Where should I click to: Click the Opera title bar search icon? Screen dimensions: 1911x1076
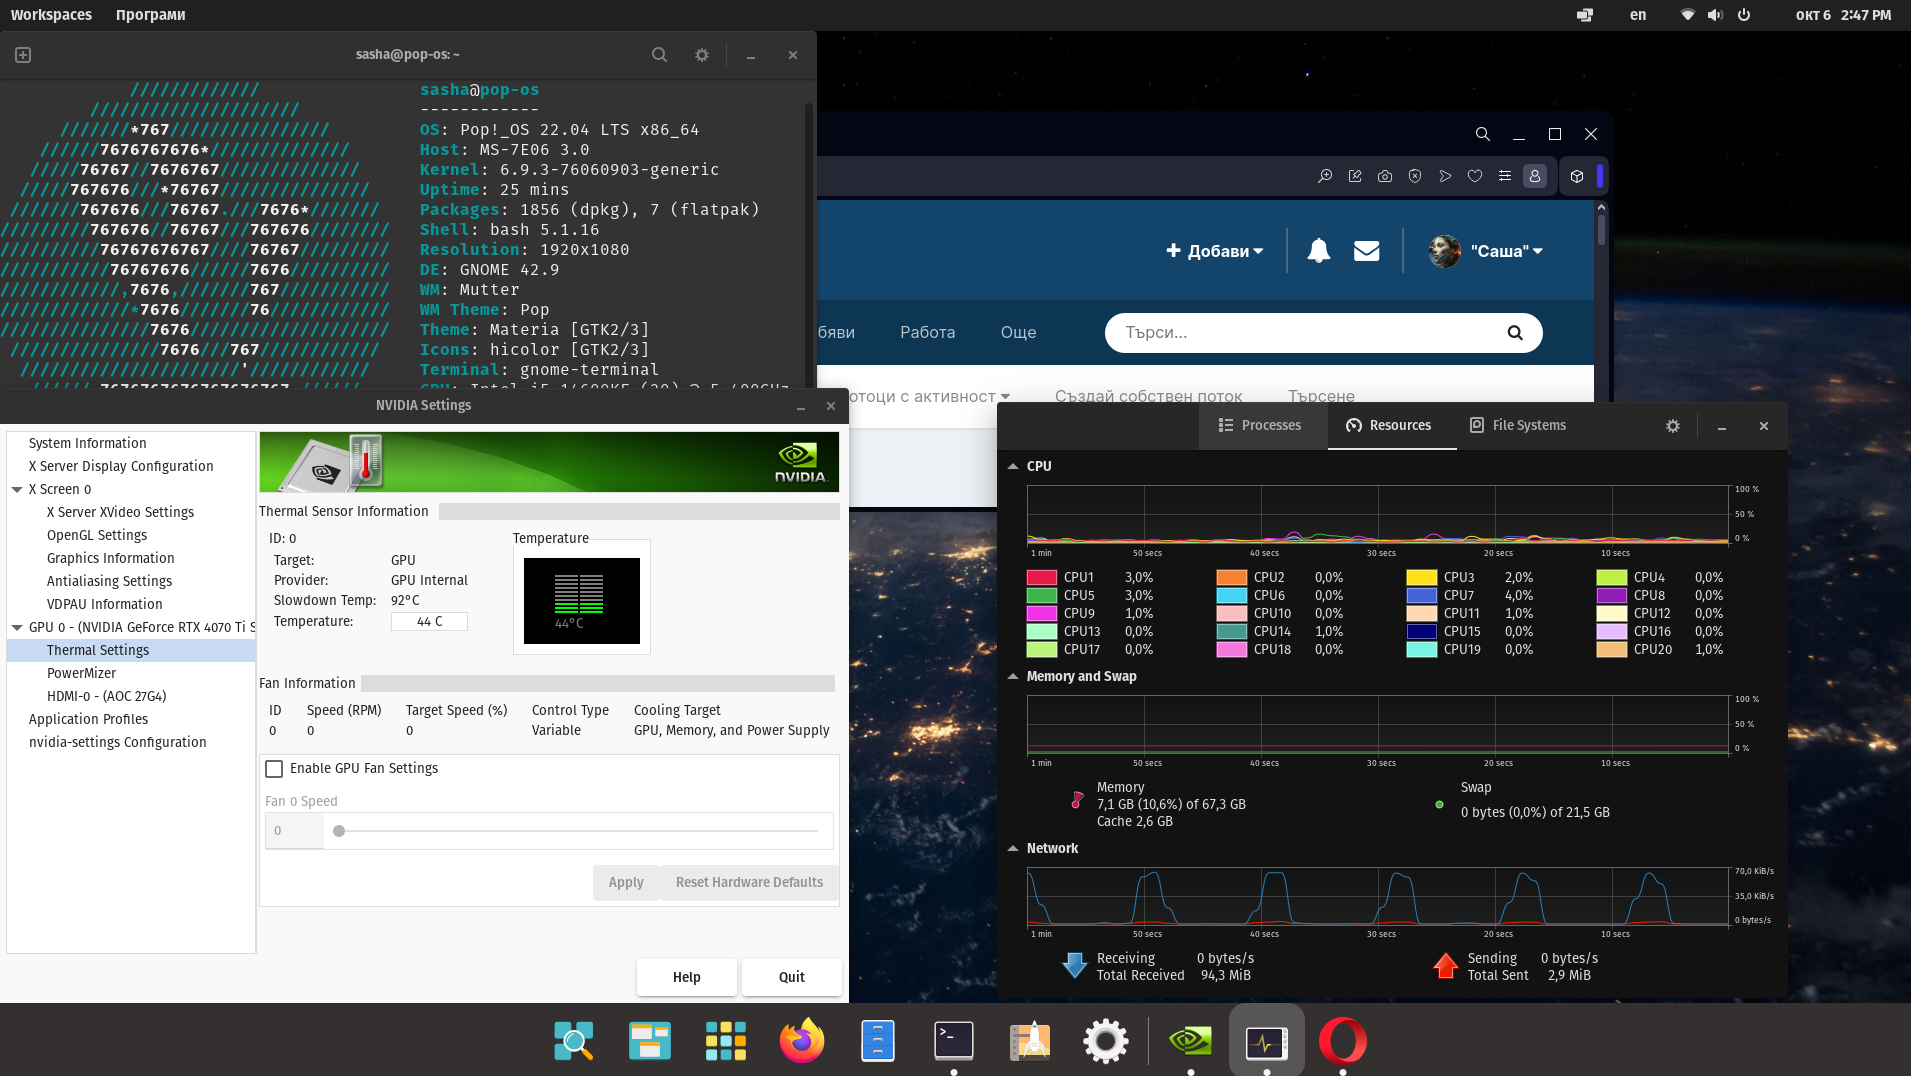(x=1483, y=134)
